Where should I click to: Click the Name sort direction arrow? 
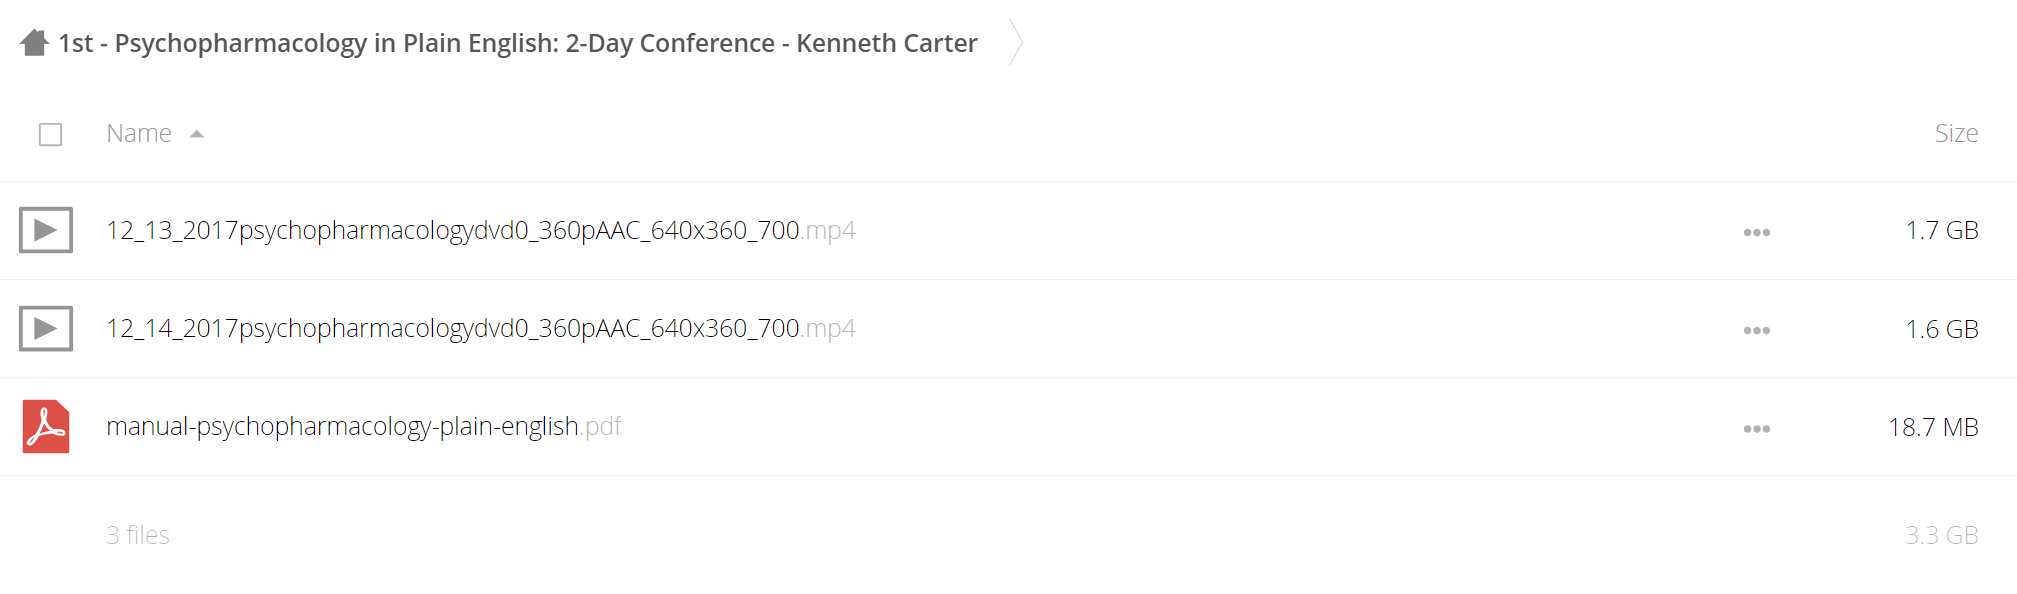coord(197,134)
